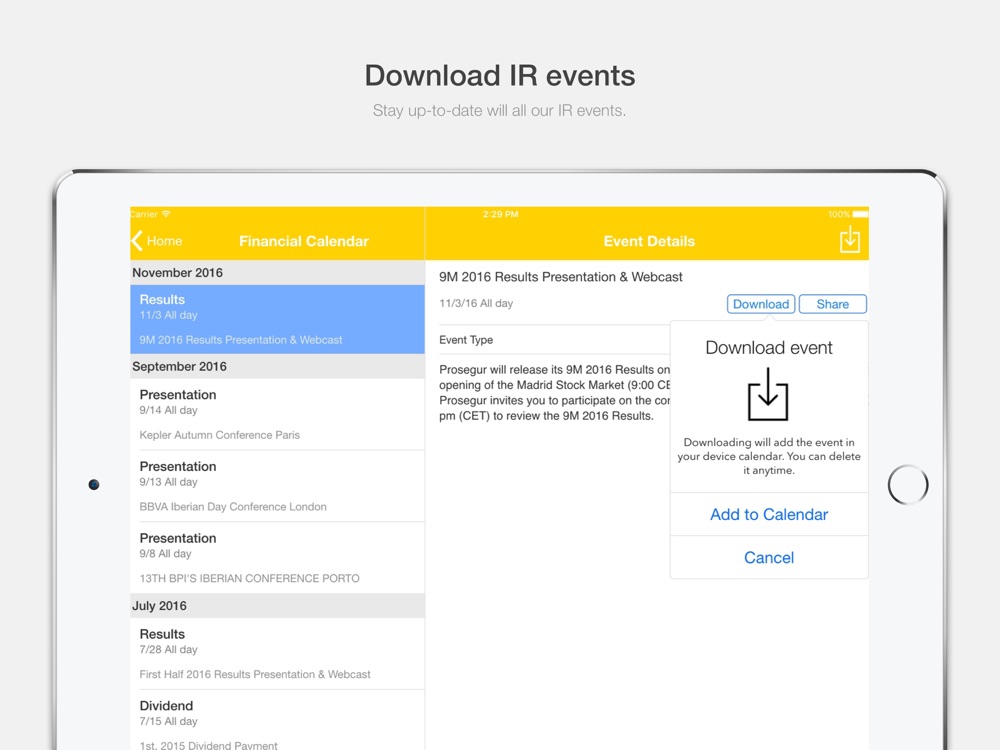Cancel the Download event popover
This screenshot has width=1000, height=750.
[768, 557]
